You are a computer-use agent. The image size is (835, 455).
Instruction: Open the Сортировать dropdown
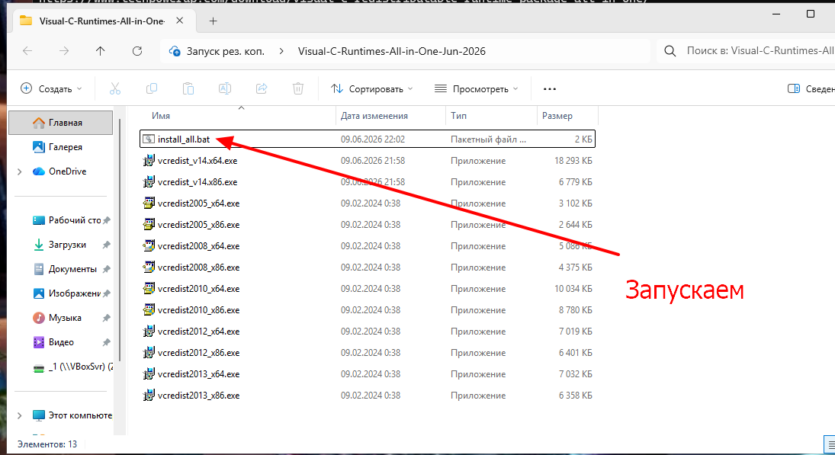point(372,89)
